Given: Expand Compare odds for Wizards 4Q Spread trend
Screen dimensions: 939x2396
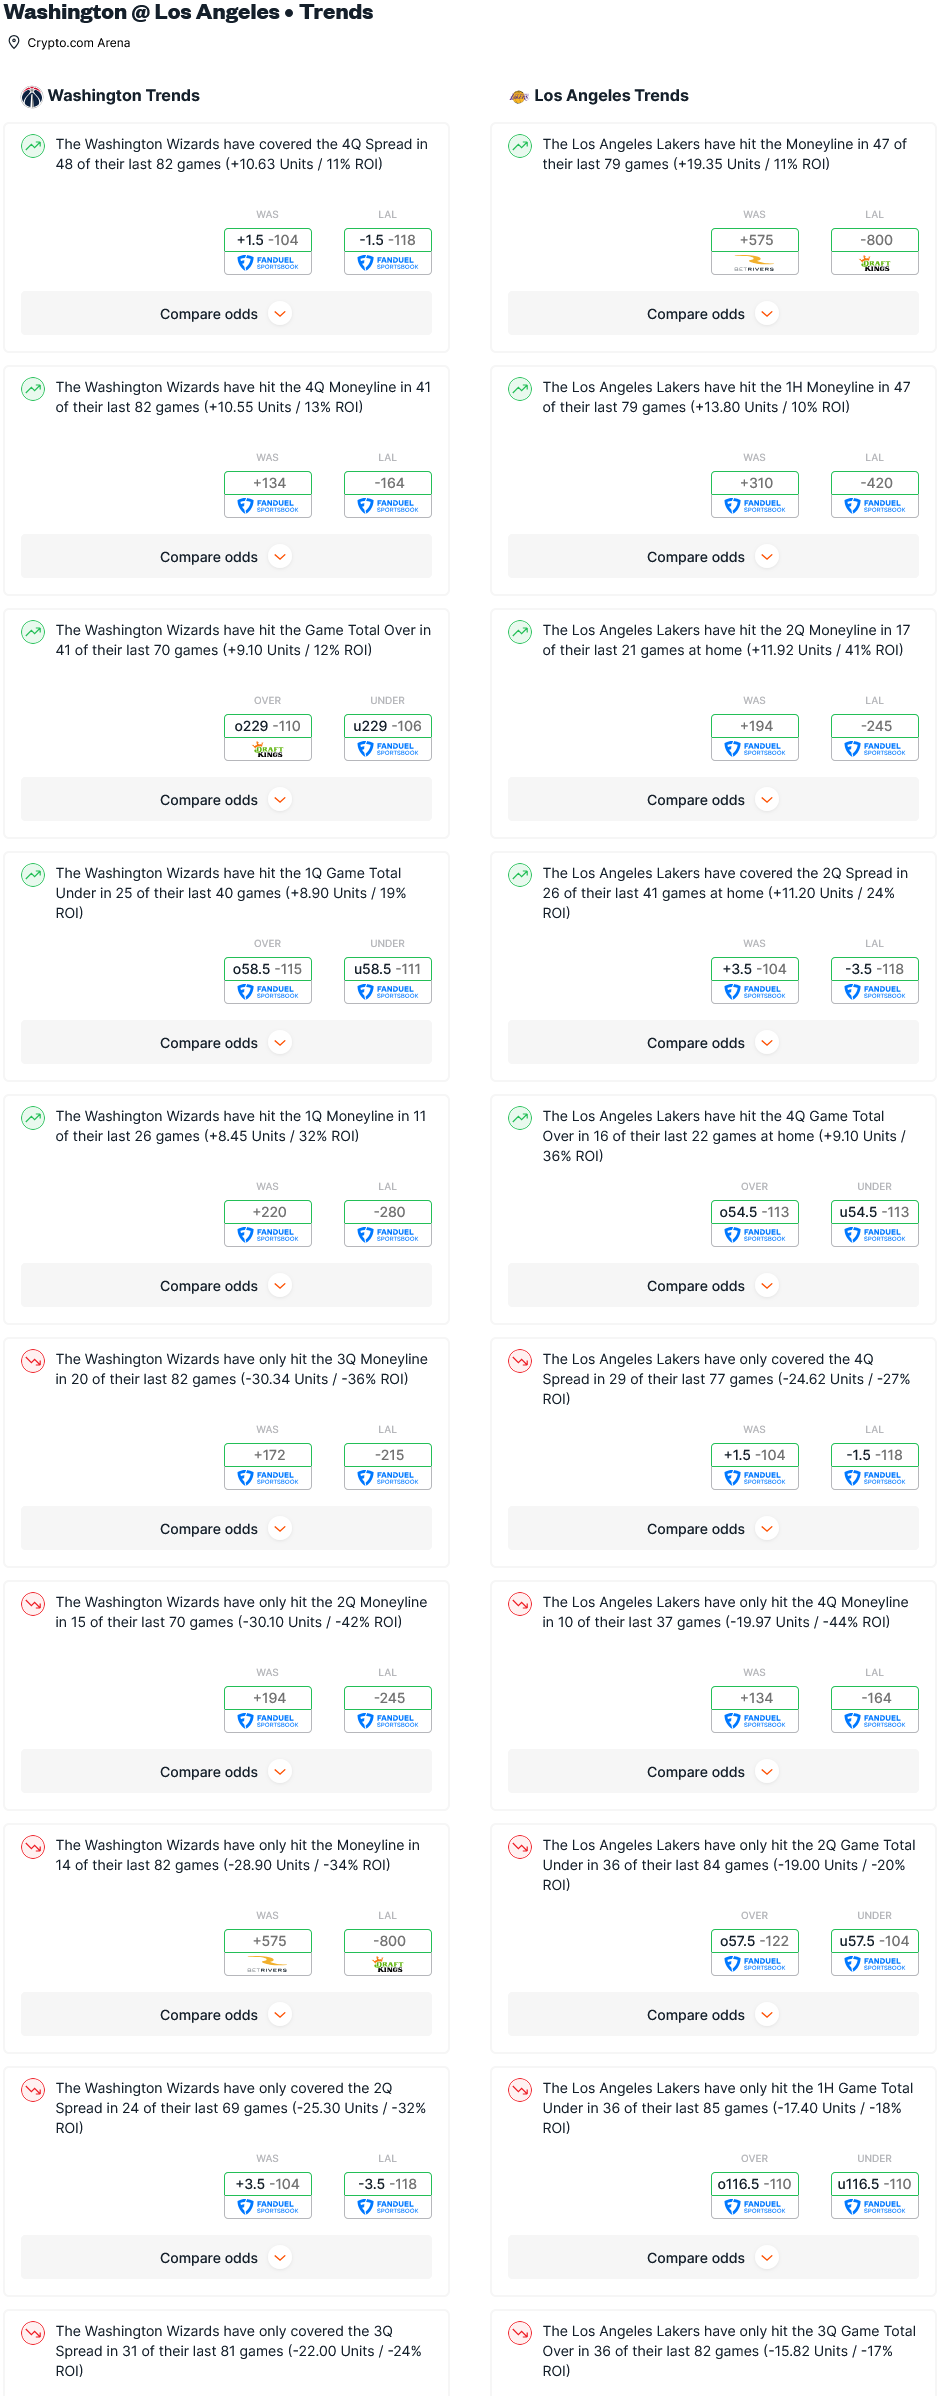Looking at the screenshot, I should [x=226, y=314].
